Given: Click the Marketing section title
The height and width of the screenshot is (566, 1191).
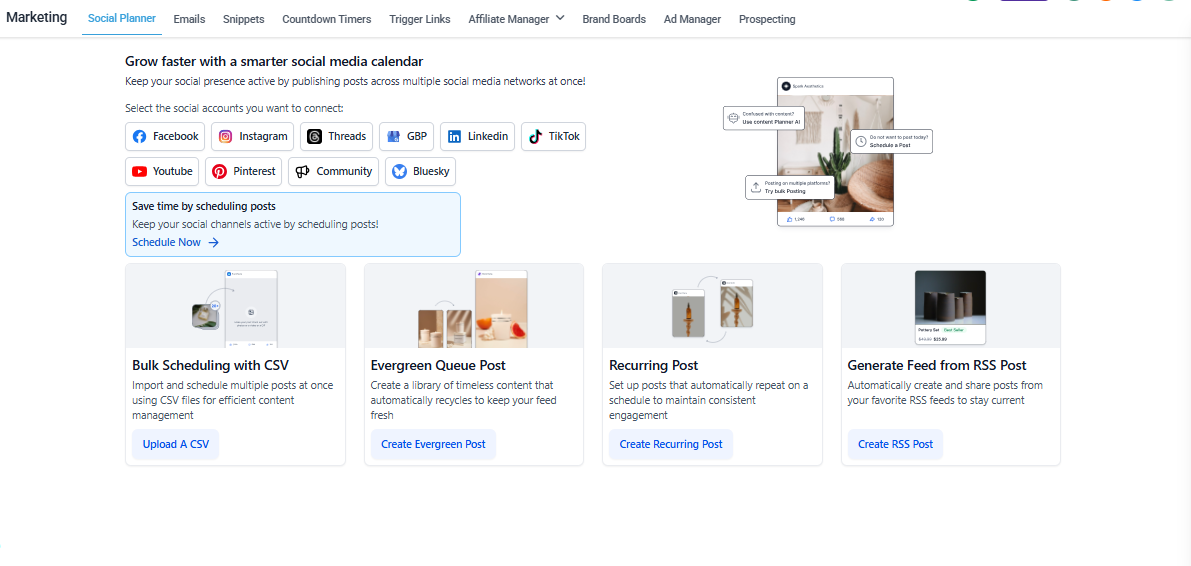Looking at the screenshot, I should pos(36,17).
